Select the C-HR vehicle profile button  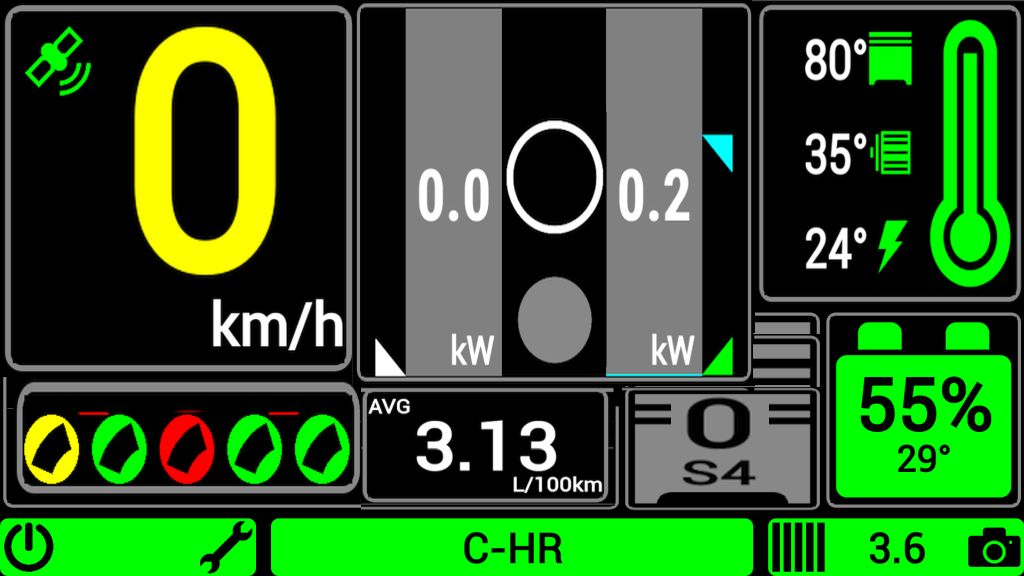click(x=512, y=547)
